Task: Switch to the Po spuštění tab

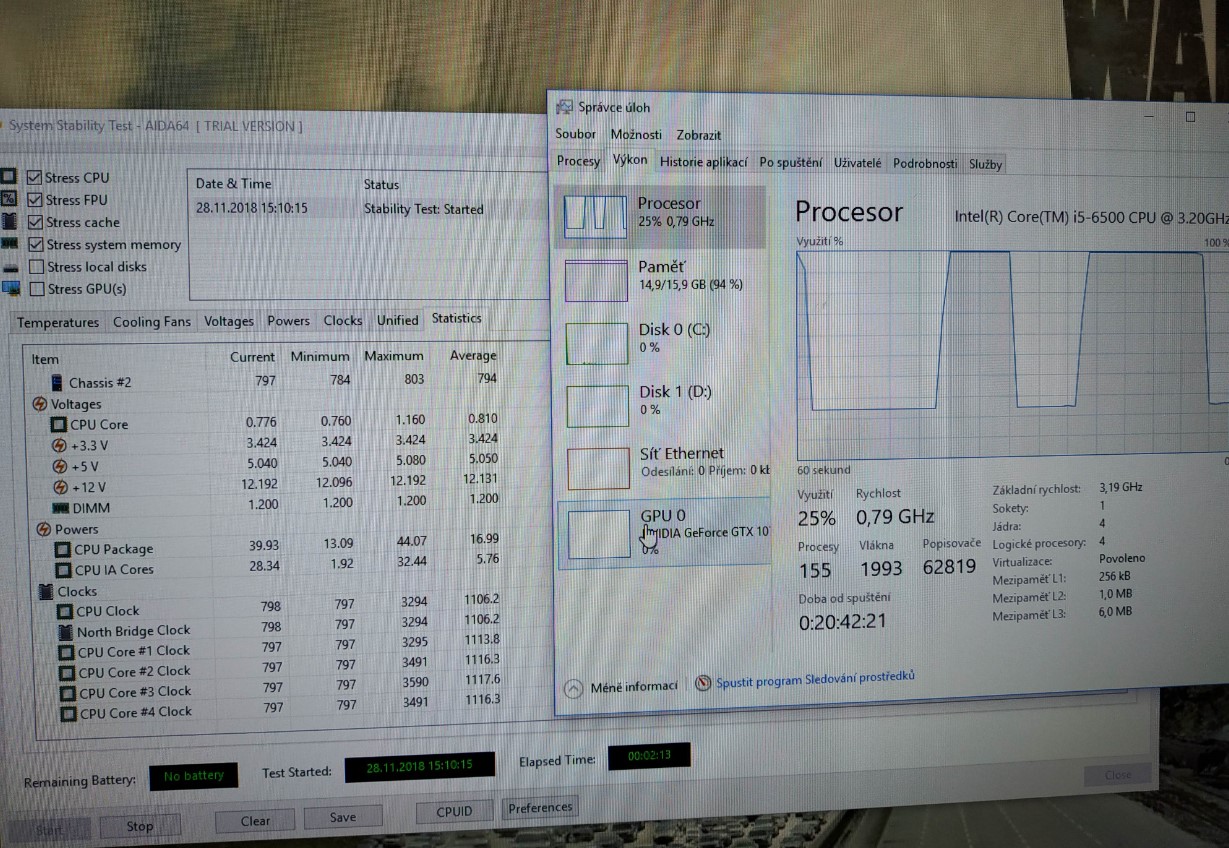Action: point(790,162)
